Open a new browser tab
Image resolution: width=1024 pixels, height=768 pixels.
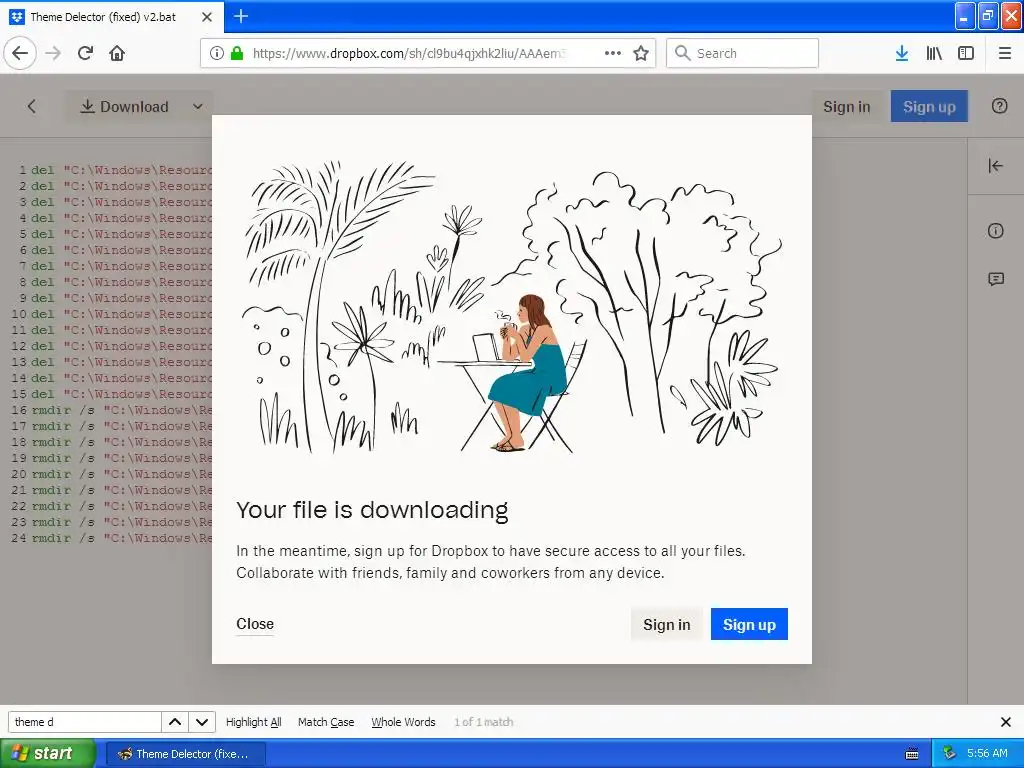(x=241, y=16)
